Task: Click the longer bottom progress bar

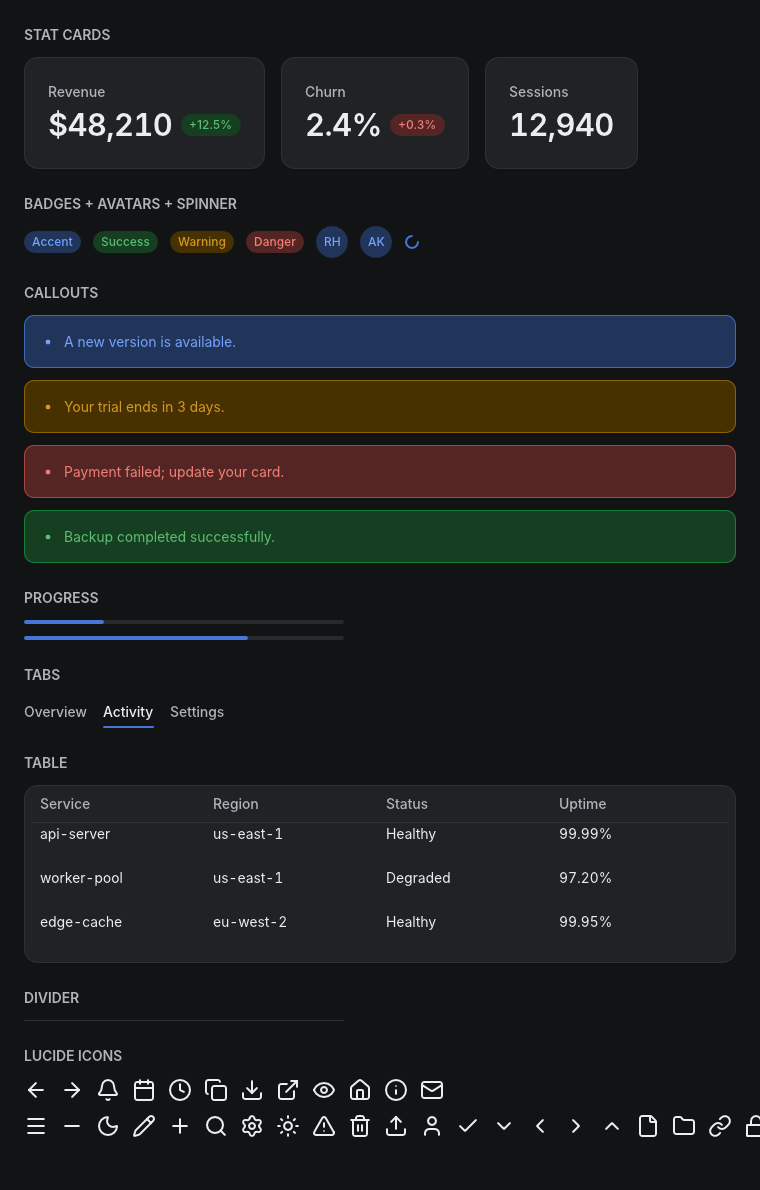Action: pyautogui.click(x=184, y=638)
